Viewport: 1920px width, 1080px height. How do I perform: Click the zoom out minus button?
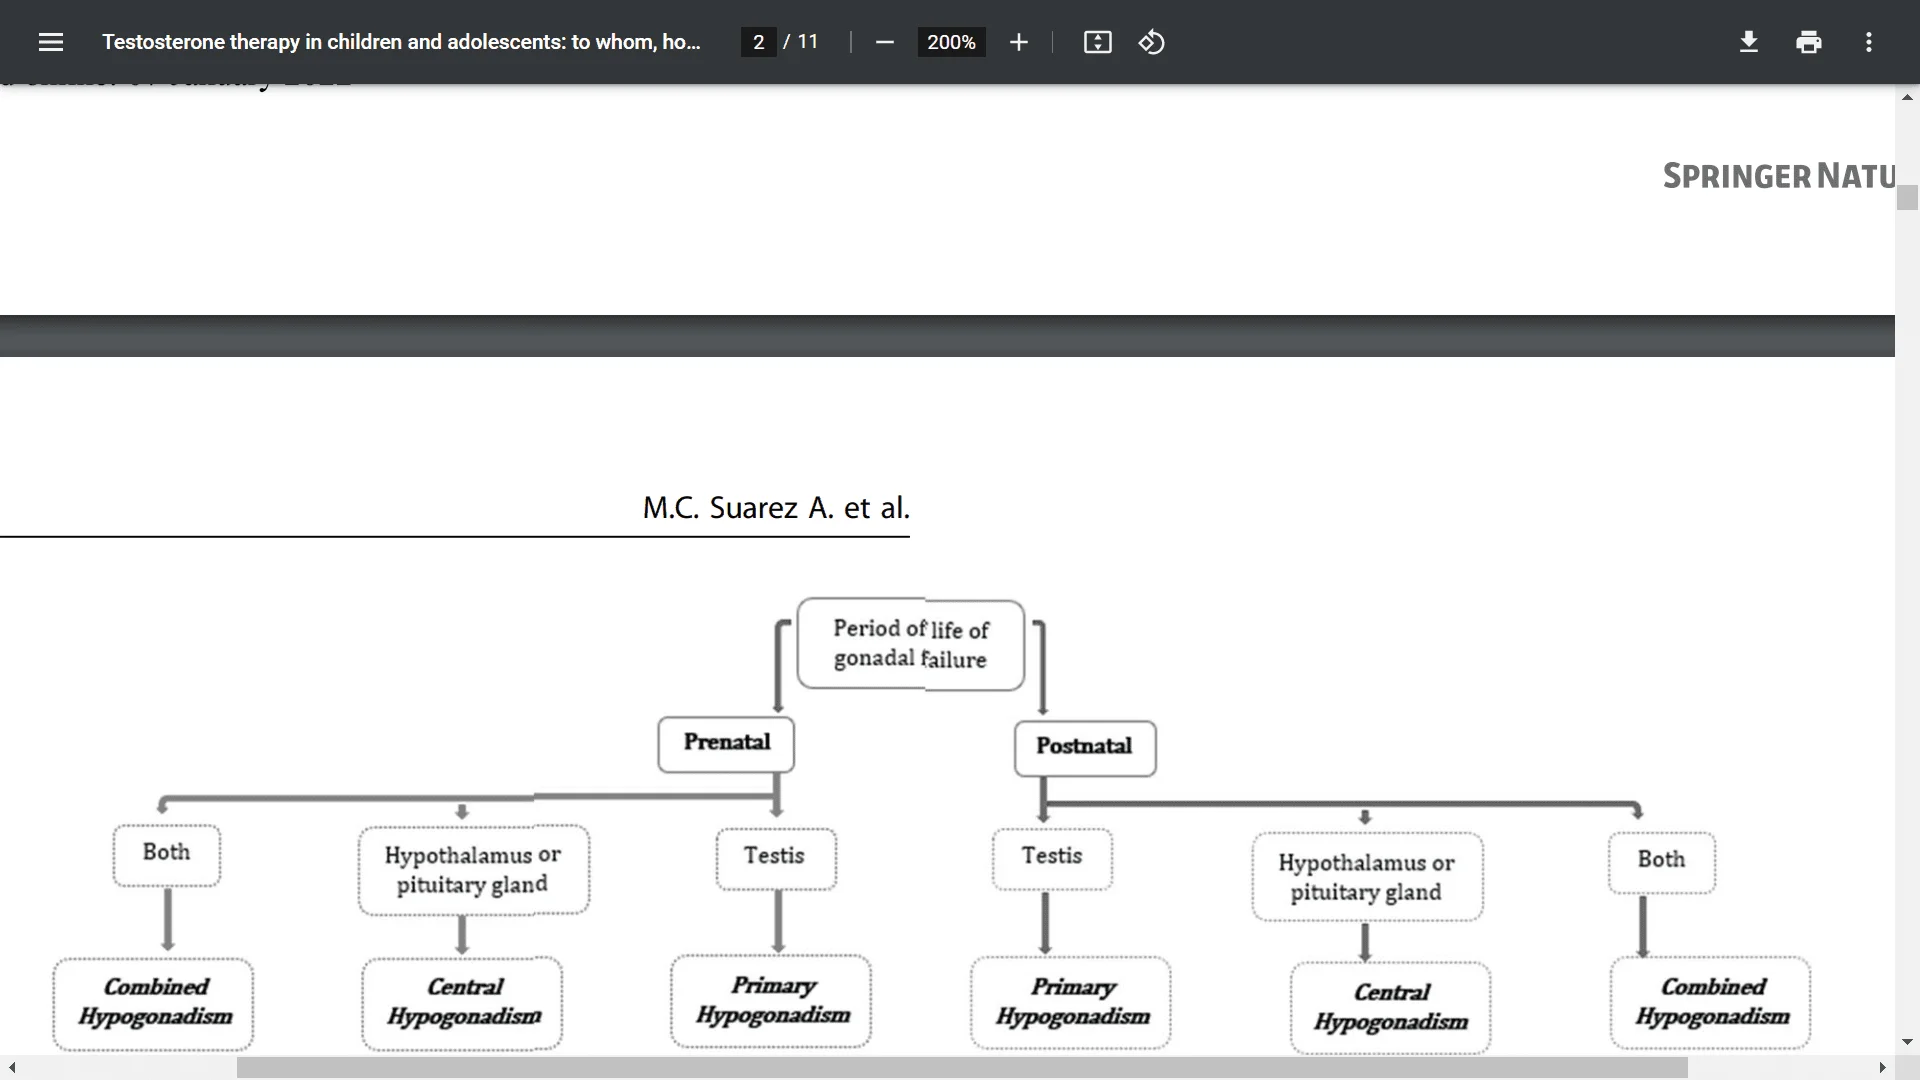click(x=885, y=42)
